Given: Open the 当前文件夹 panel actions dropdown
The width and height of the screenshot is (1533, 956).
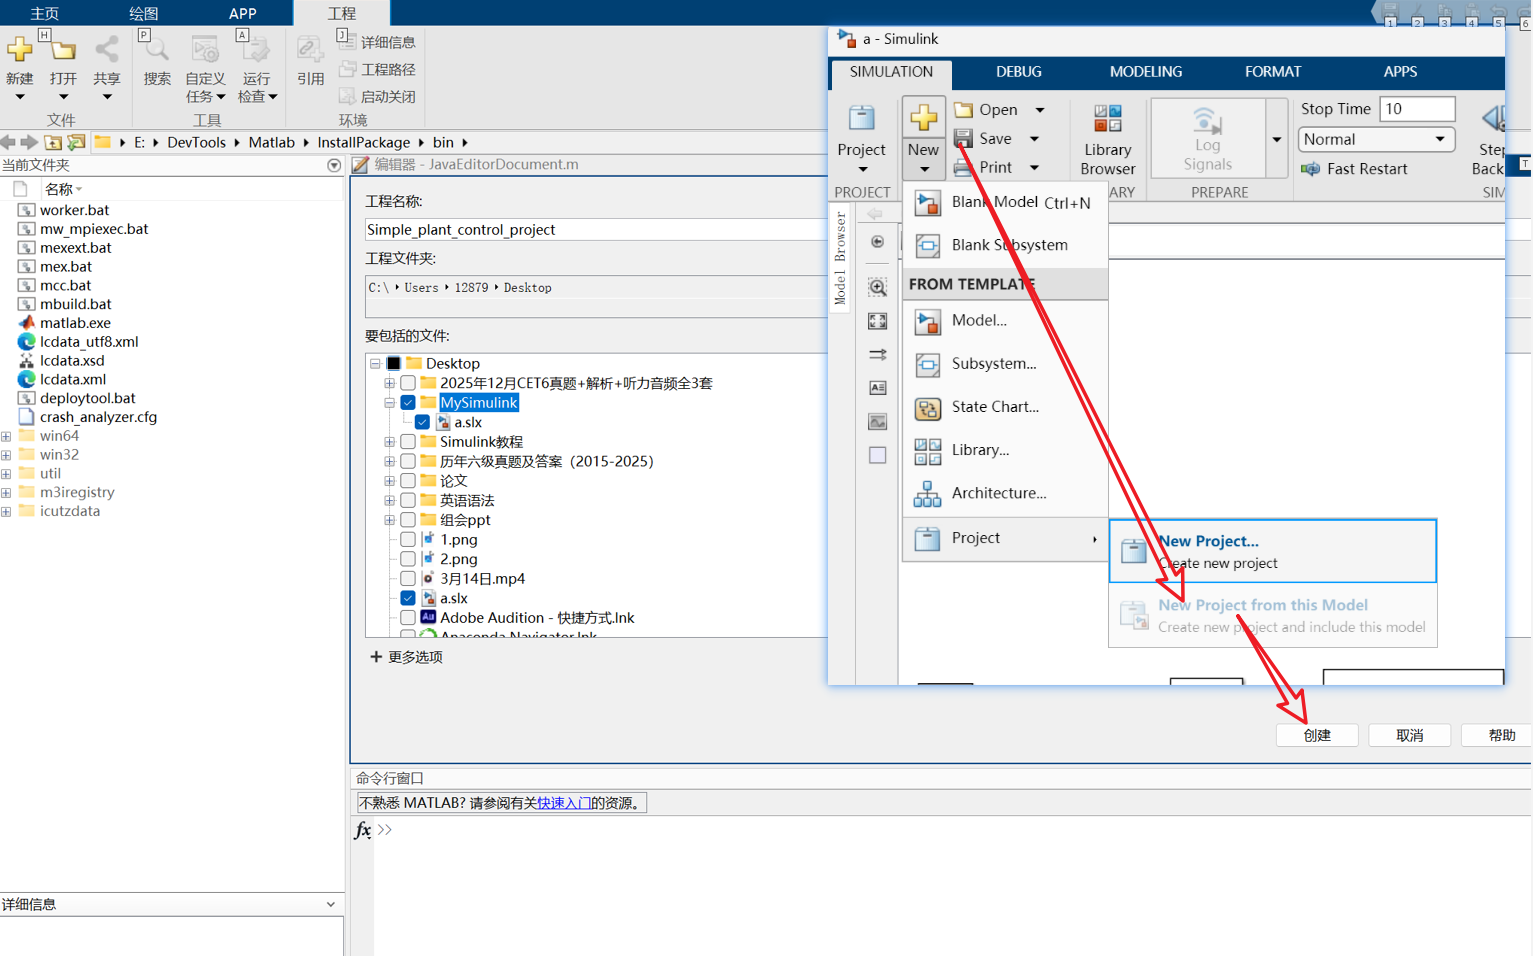Looking at the screenshot, I should pyautogui.click(x=334, y=165).
